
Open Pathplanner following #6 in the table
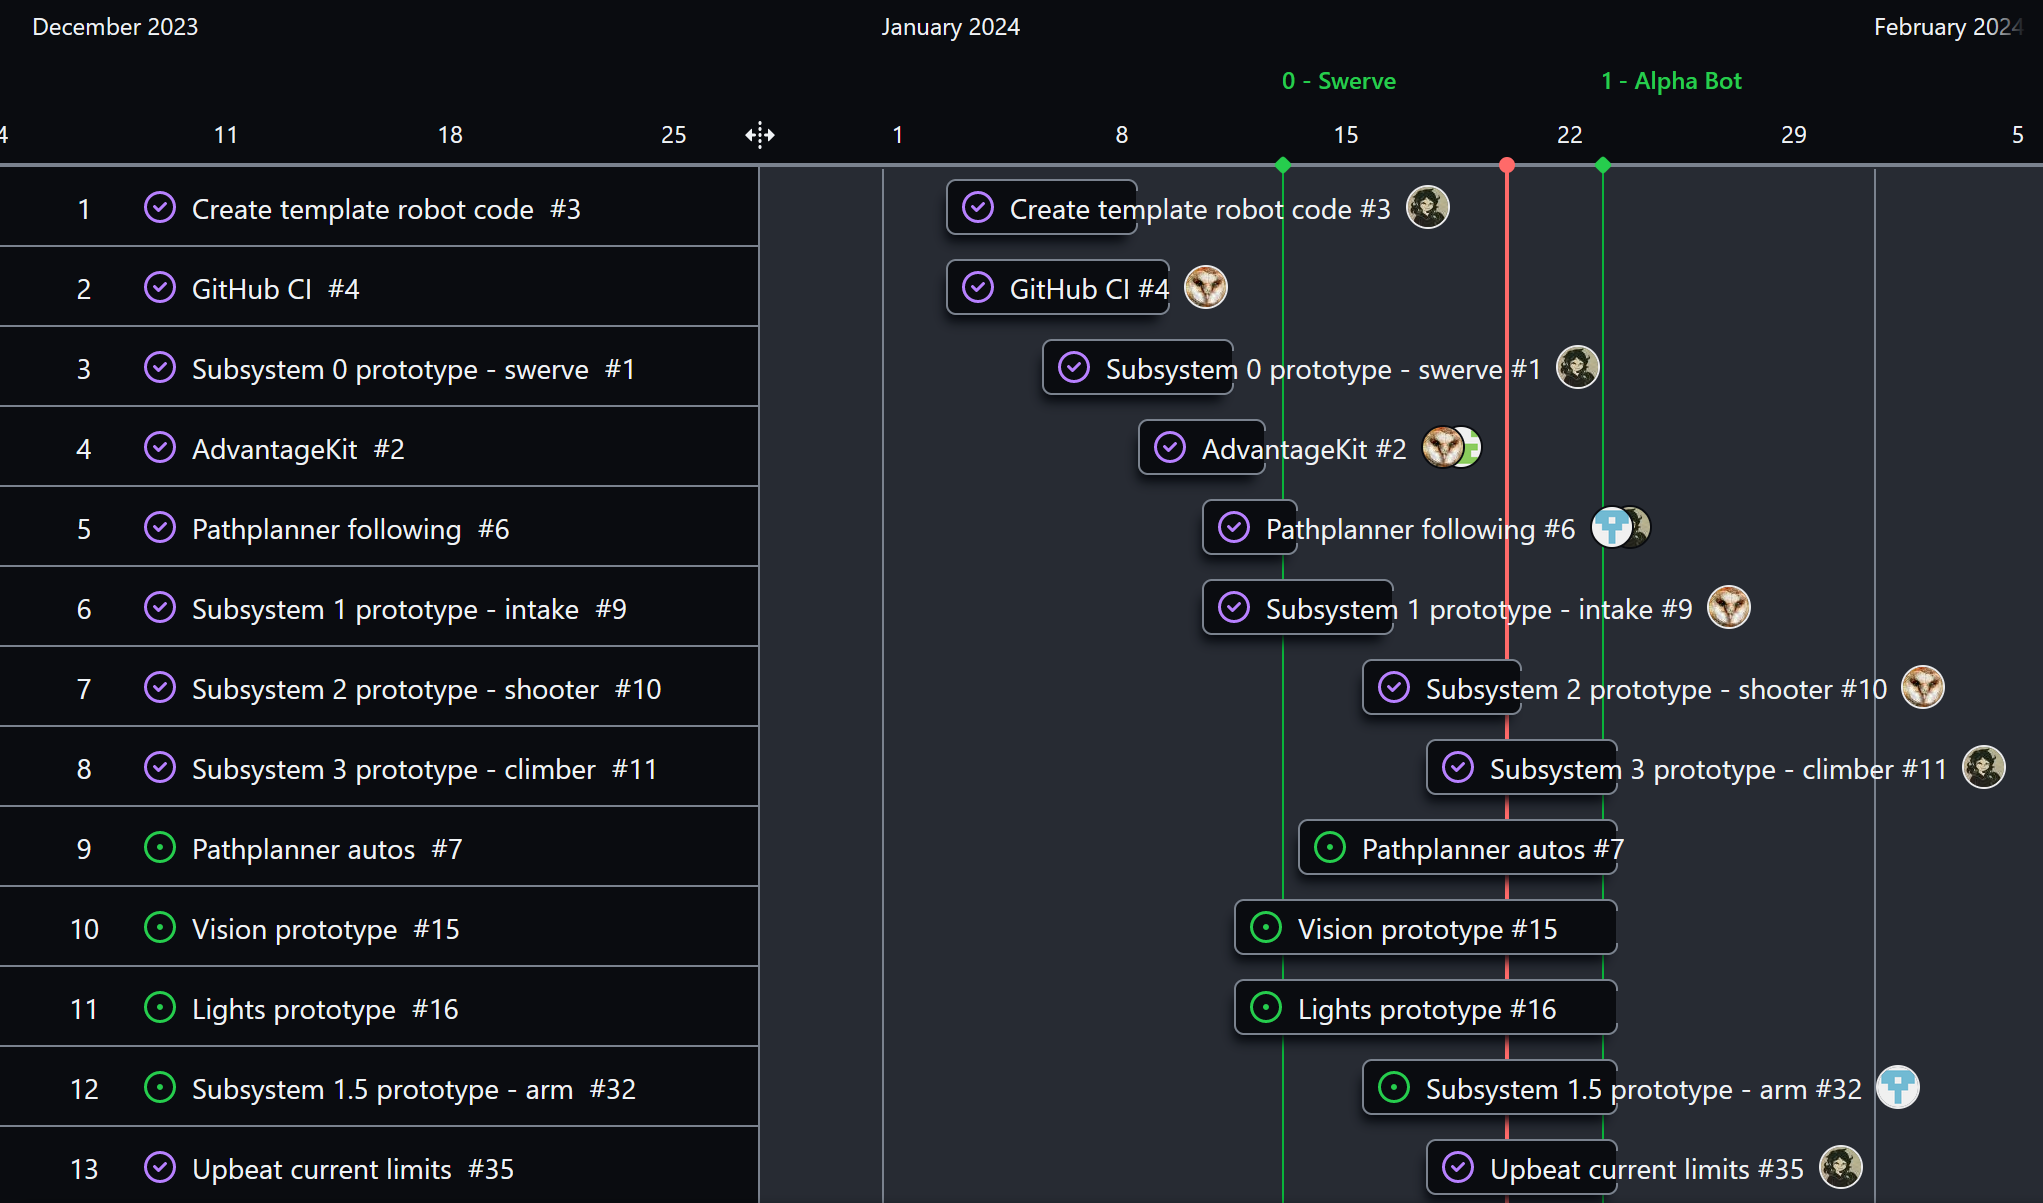tap(350, 529)
